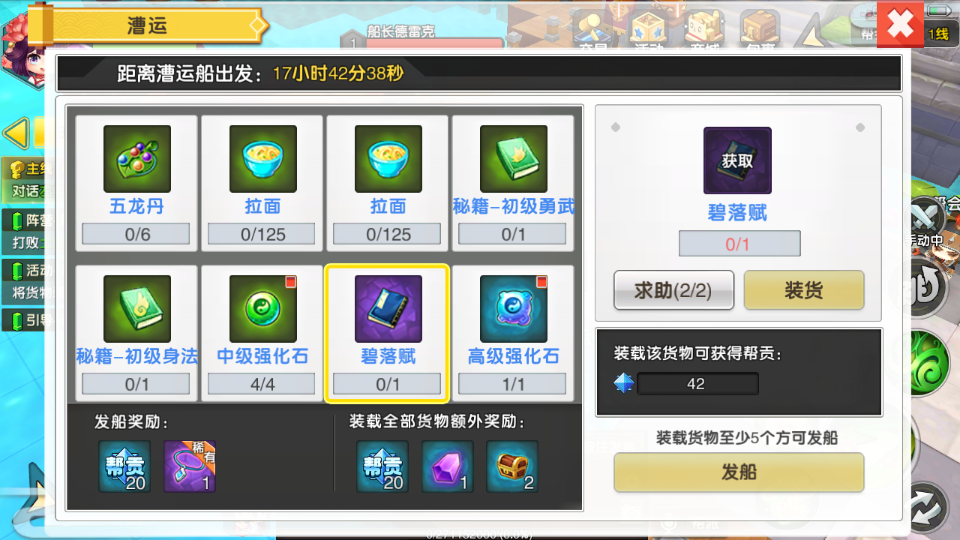Select the 中级强化石 cargo slot

click(262, 333)
